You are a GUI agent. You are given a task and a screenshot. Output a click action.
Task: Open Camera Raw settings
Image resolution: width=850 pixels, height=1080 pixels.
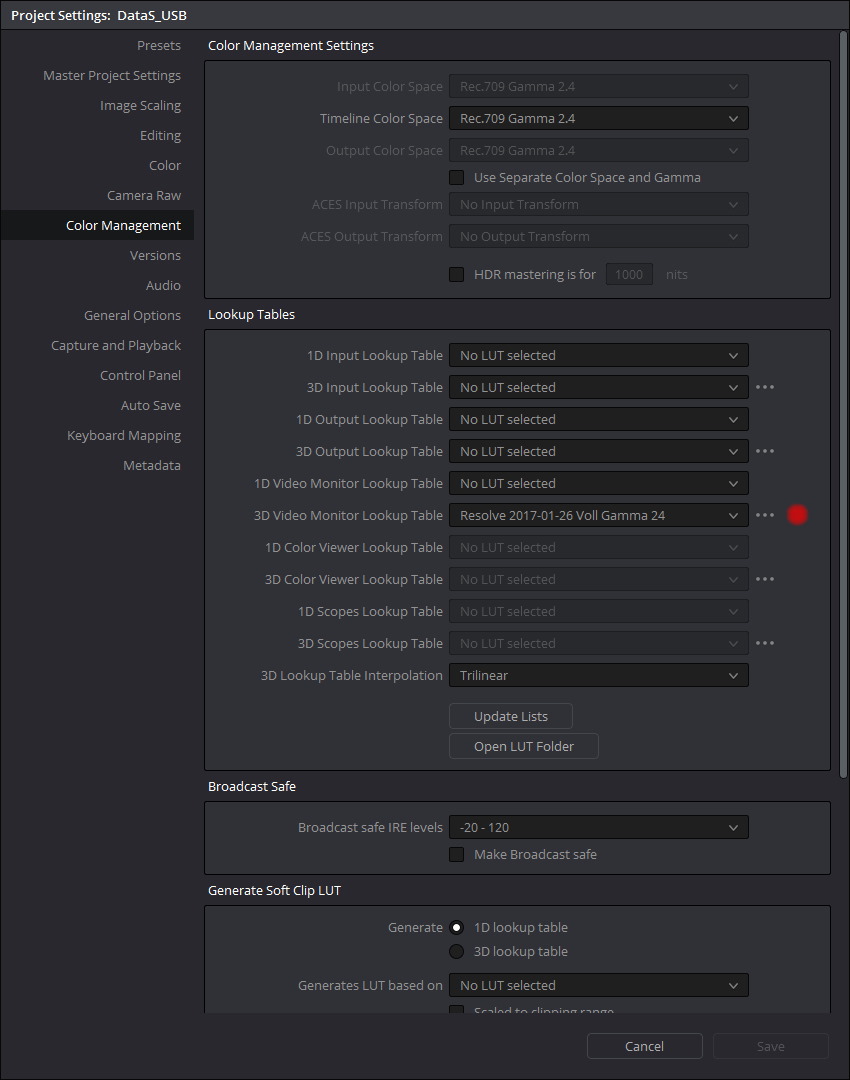click(x=144, y=196)
